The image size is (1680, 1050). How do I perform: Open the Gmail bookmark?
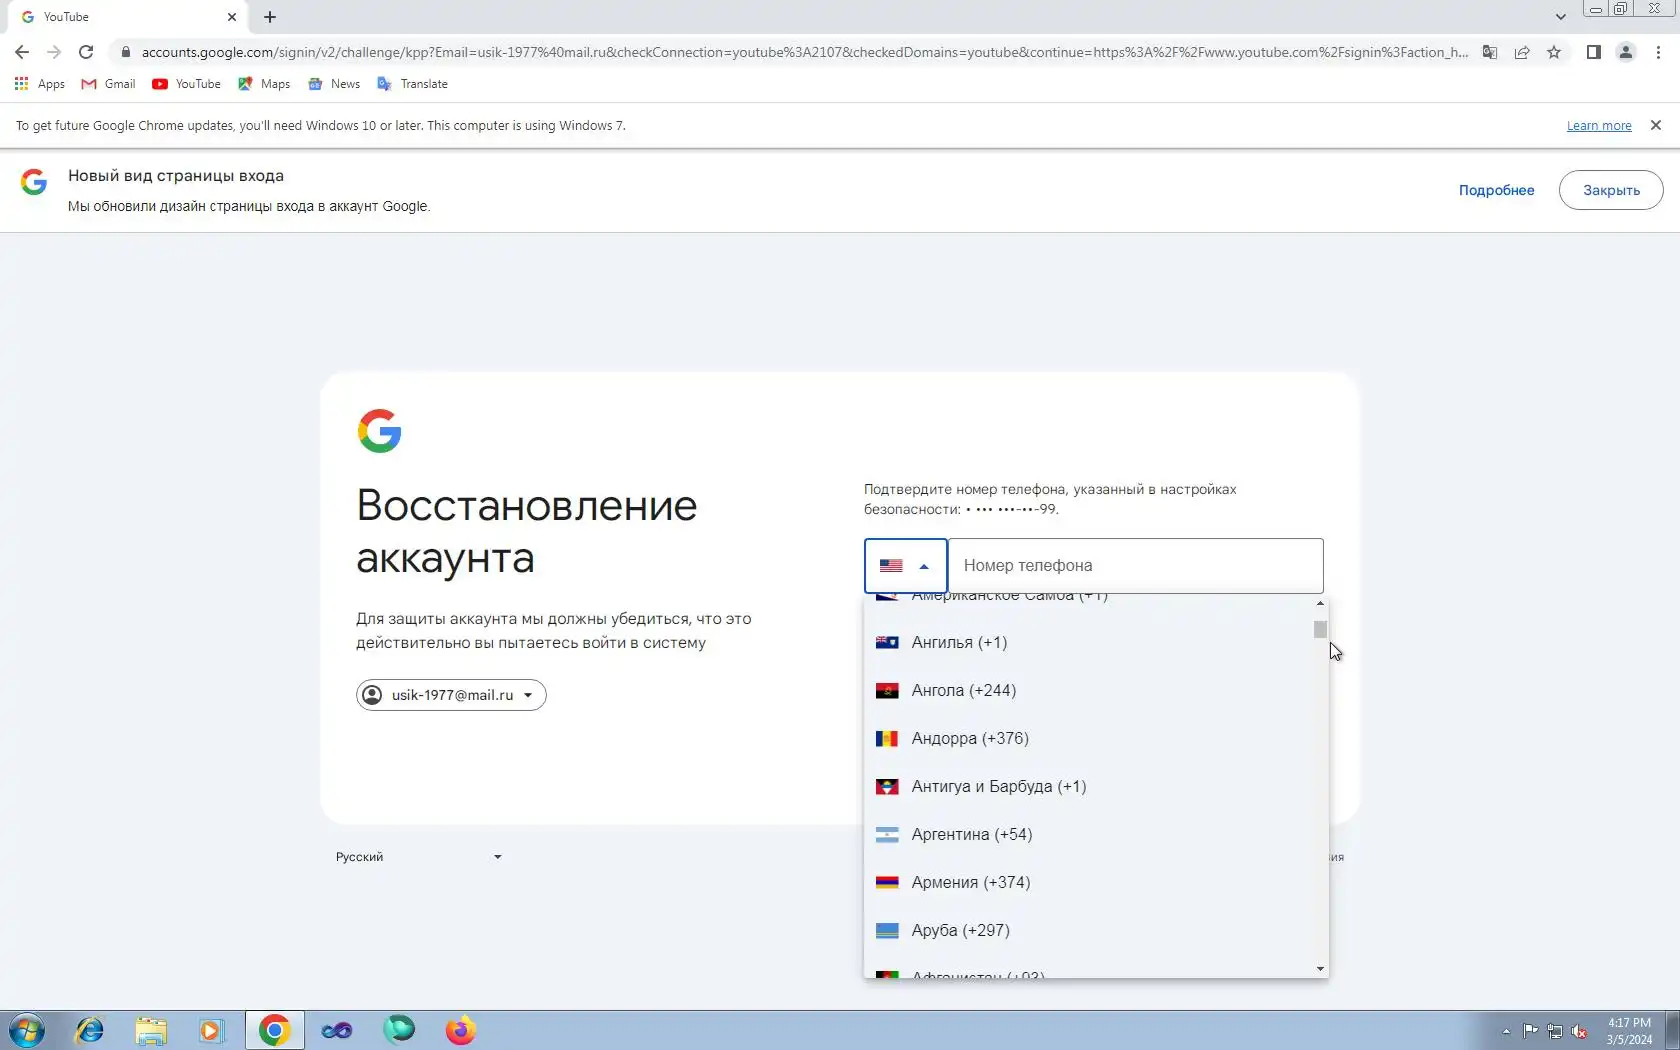[108, 84]
